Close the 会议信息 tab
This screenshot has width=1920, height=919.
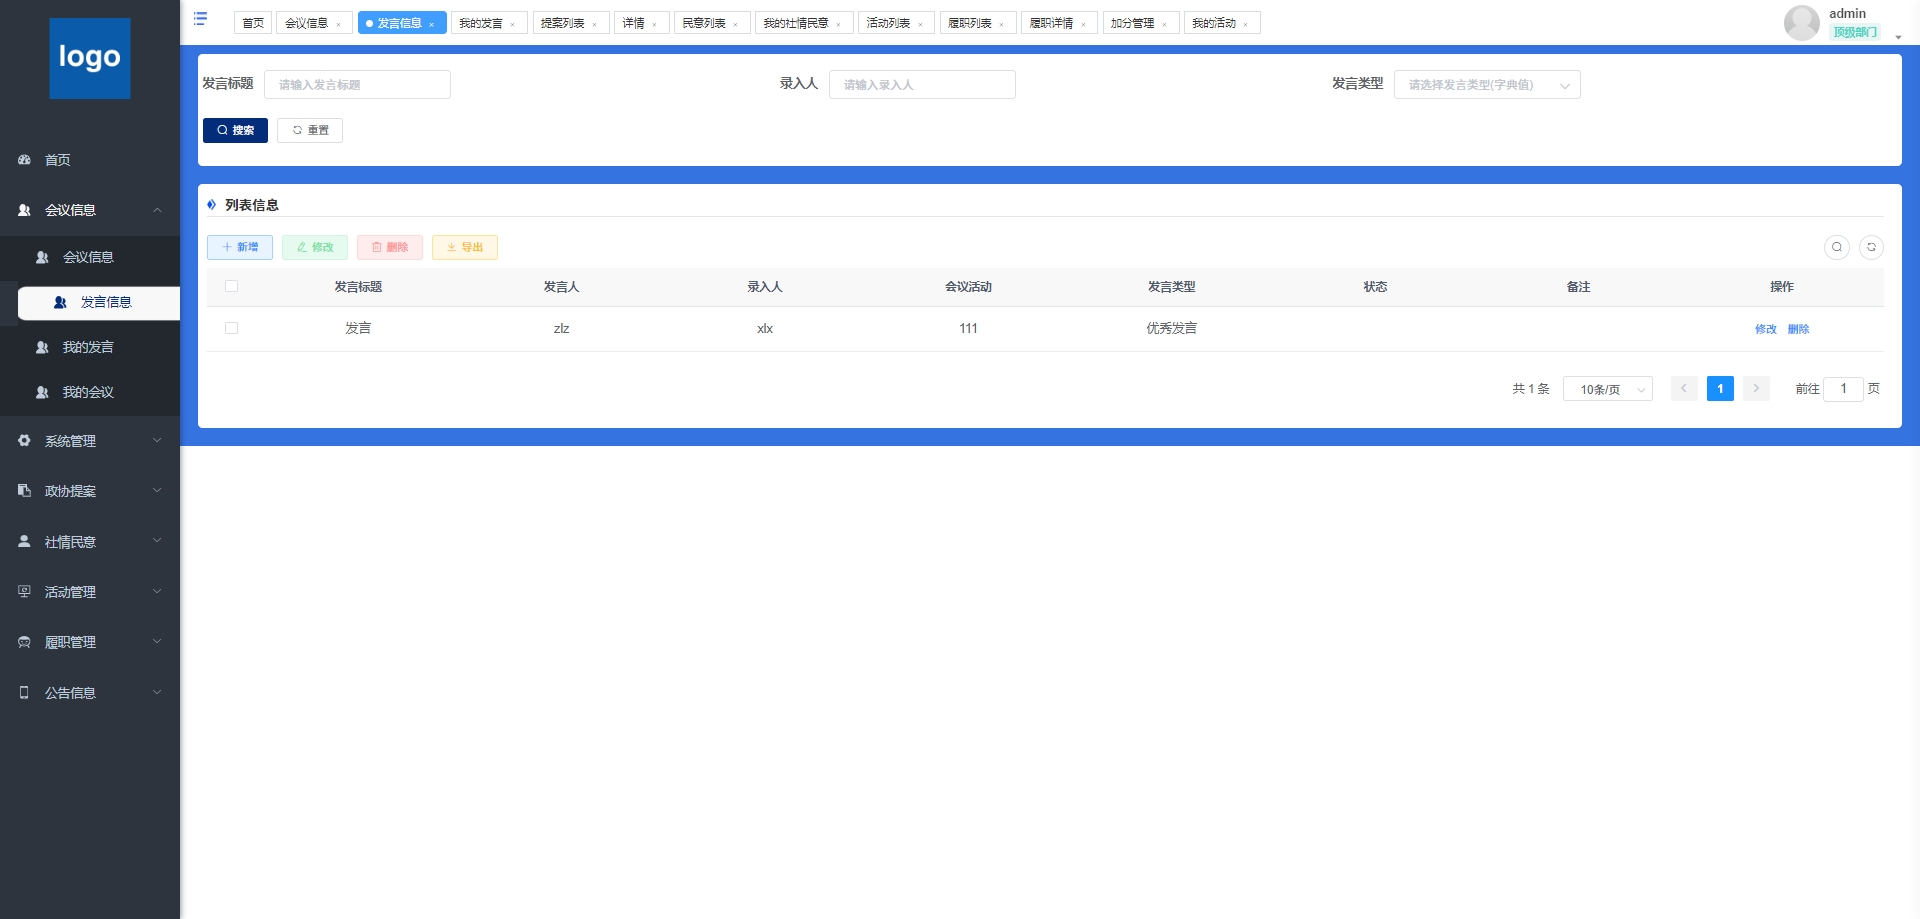pos(339,24)
